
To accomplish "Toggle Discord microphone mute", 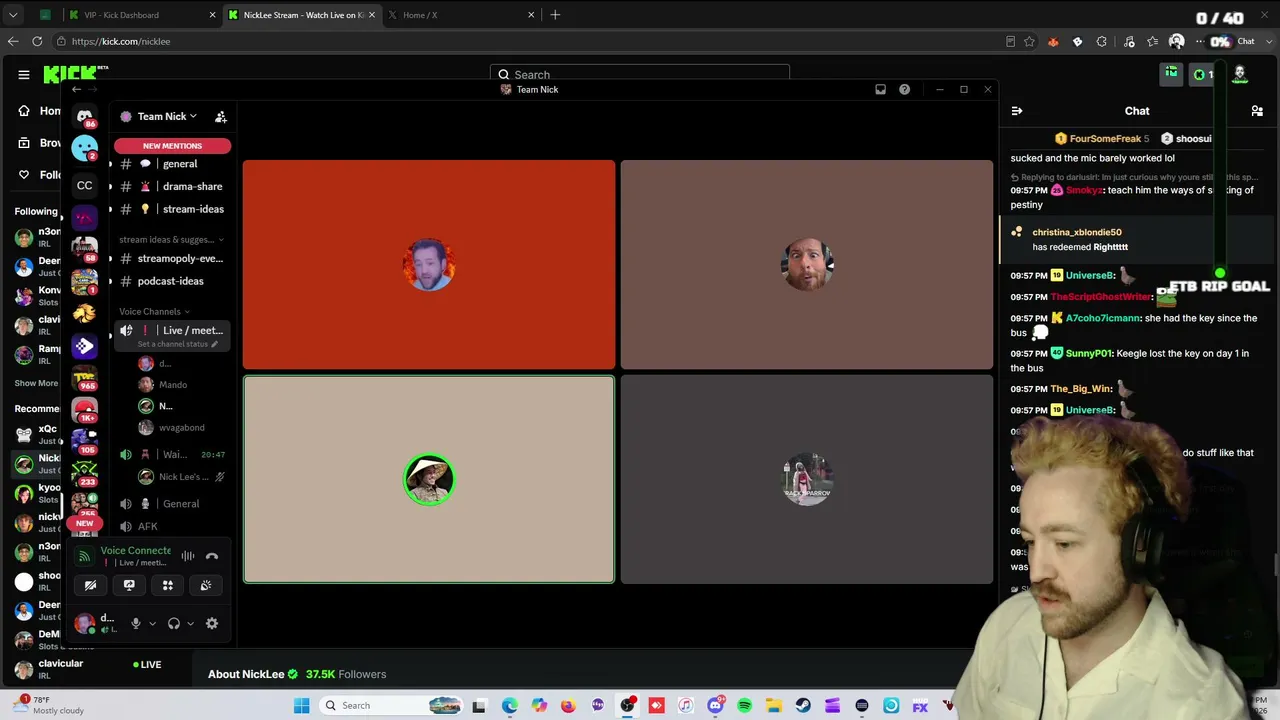I will (136, 624).
